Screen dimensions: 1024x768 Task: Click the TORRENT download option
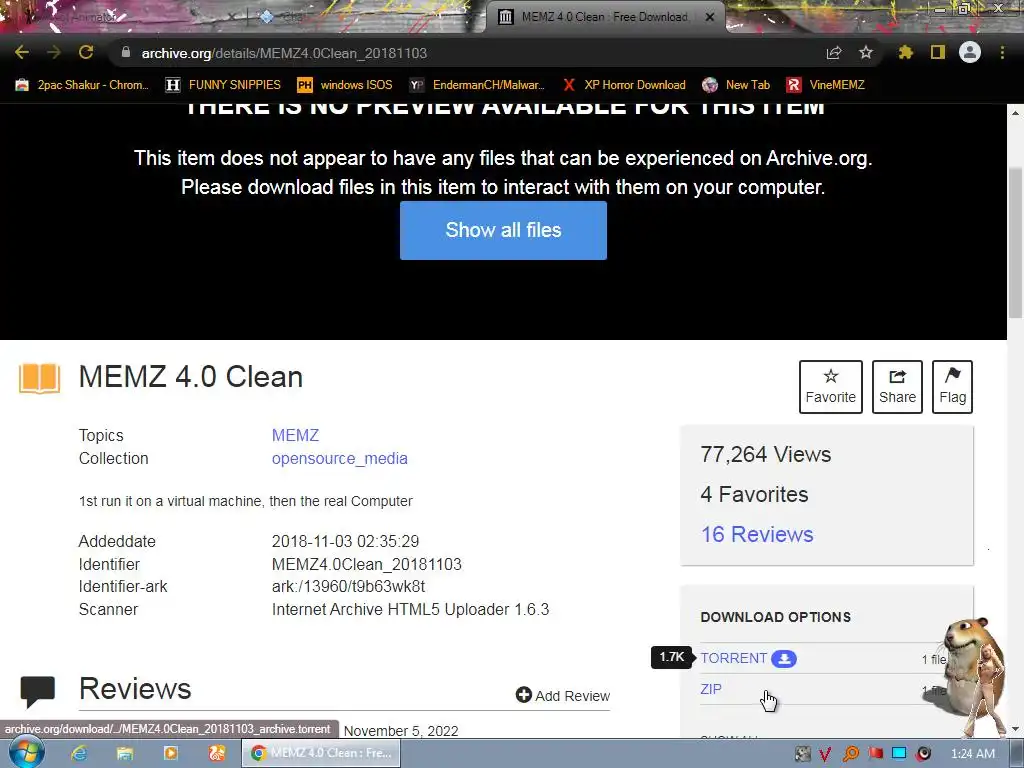pos(733,658)
